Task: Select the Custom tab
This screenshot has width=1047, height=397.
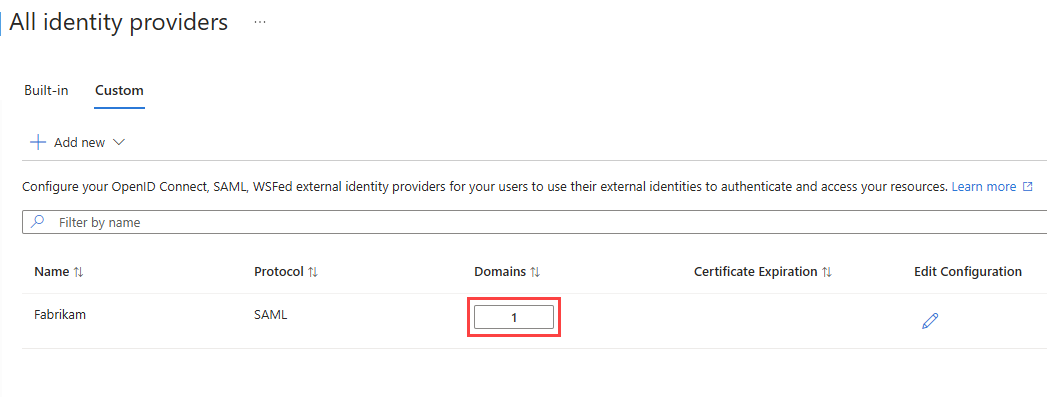Action: [120, 90]
